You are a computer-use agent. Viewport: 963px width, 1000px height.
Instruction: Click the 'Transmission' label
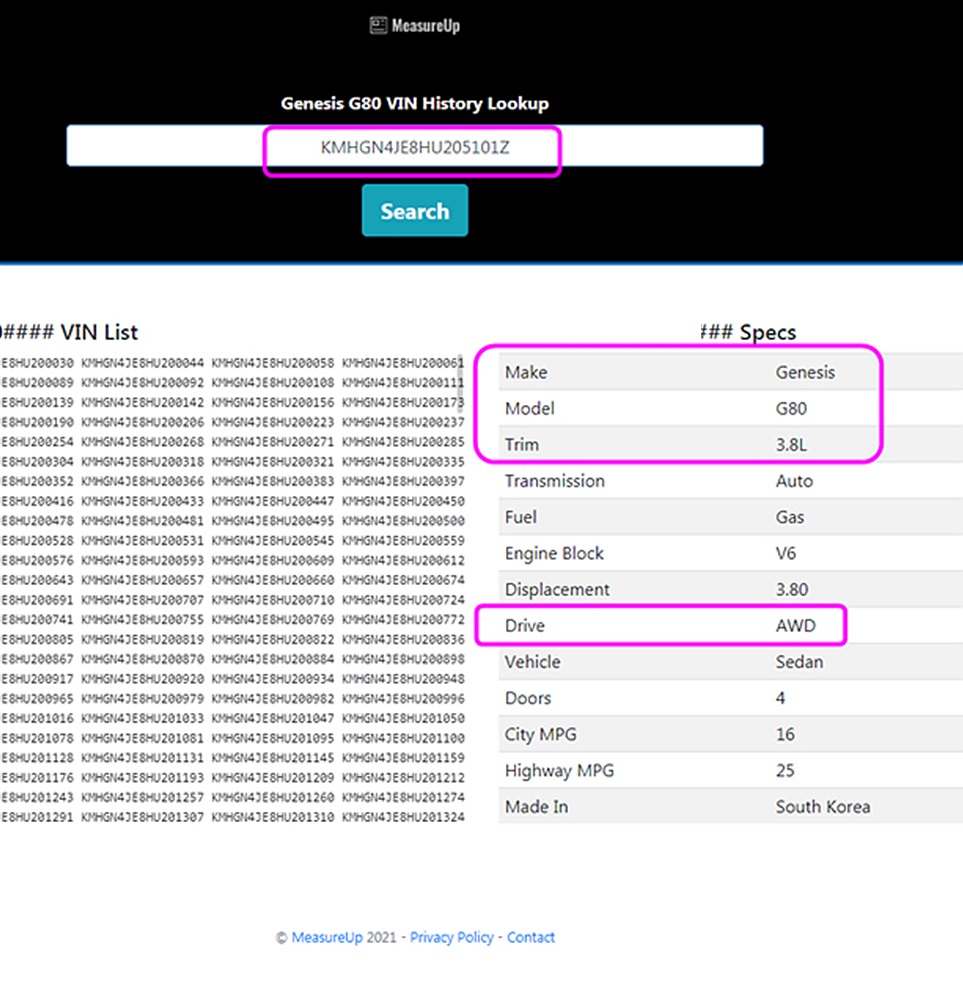coord(554,481)
